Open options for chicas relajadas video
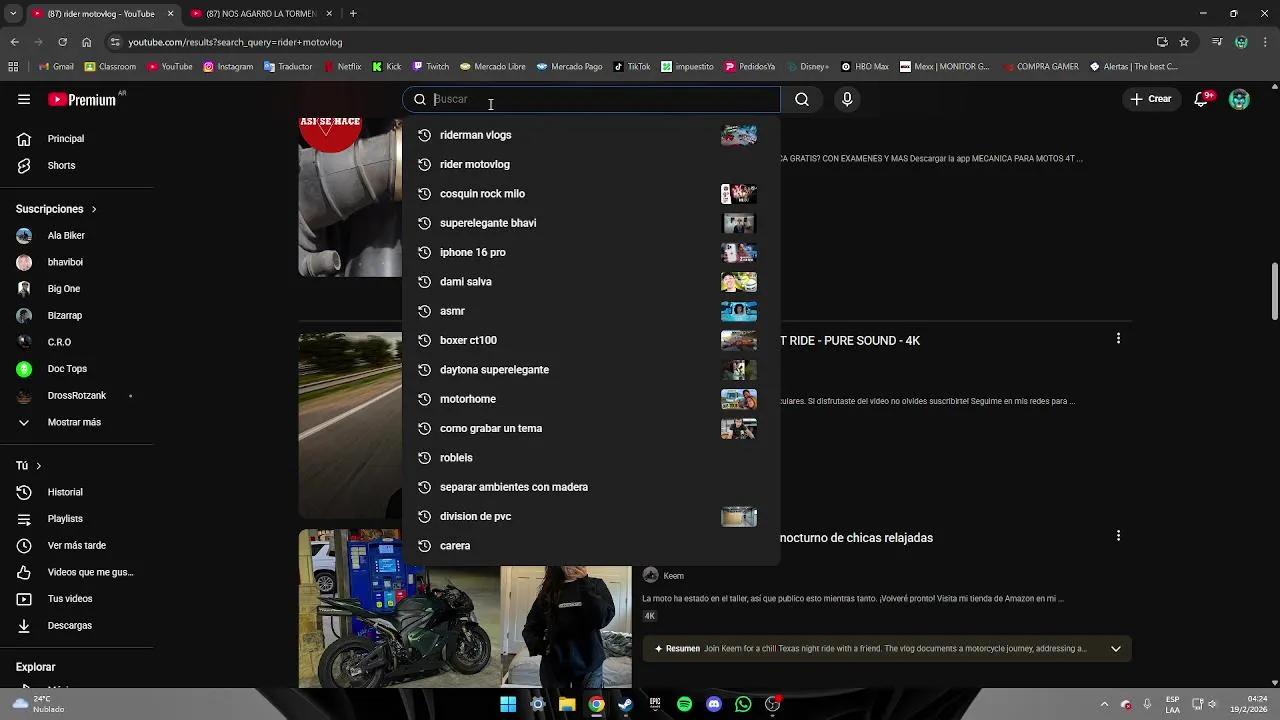The width and height of the screenshot is (1280, 720). coord(1118,536)
